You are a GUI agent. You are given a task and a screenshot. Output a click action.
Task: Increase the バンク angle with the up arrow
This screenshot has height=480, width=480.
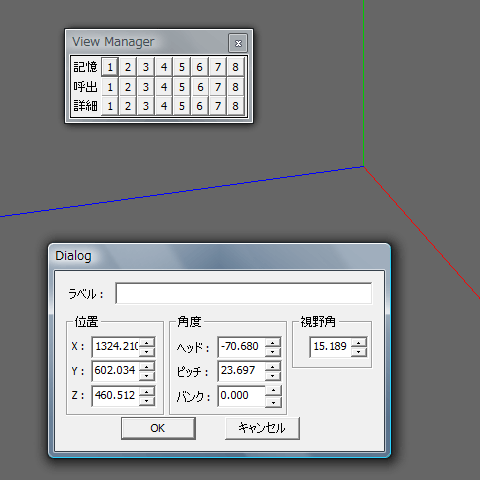pos(273,390)
